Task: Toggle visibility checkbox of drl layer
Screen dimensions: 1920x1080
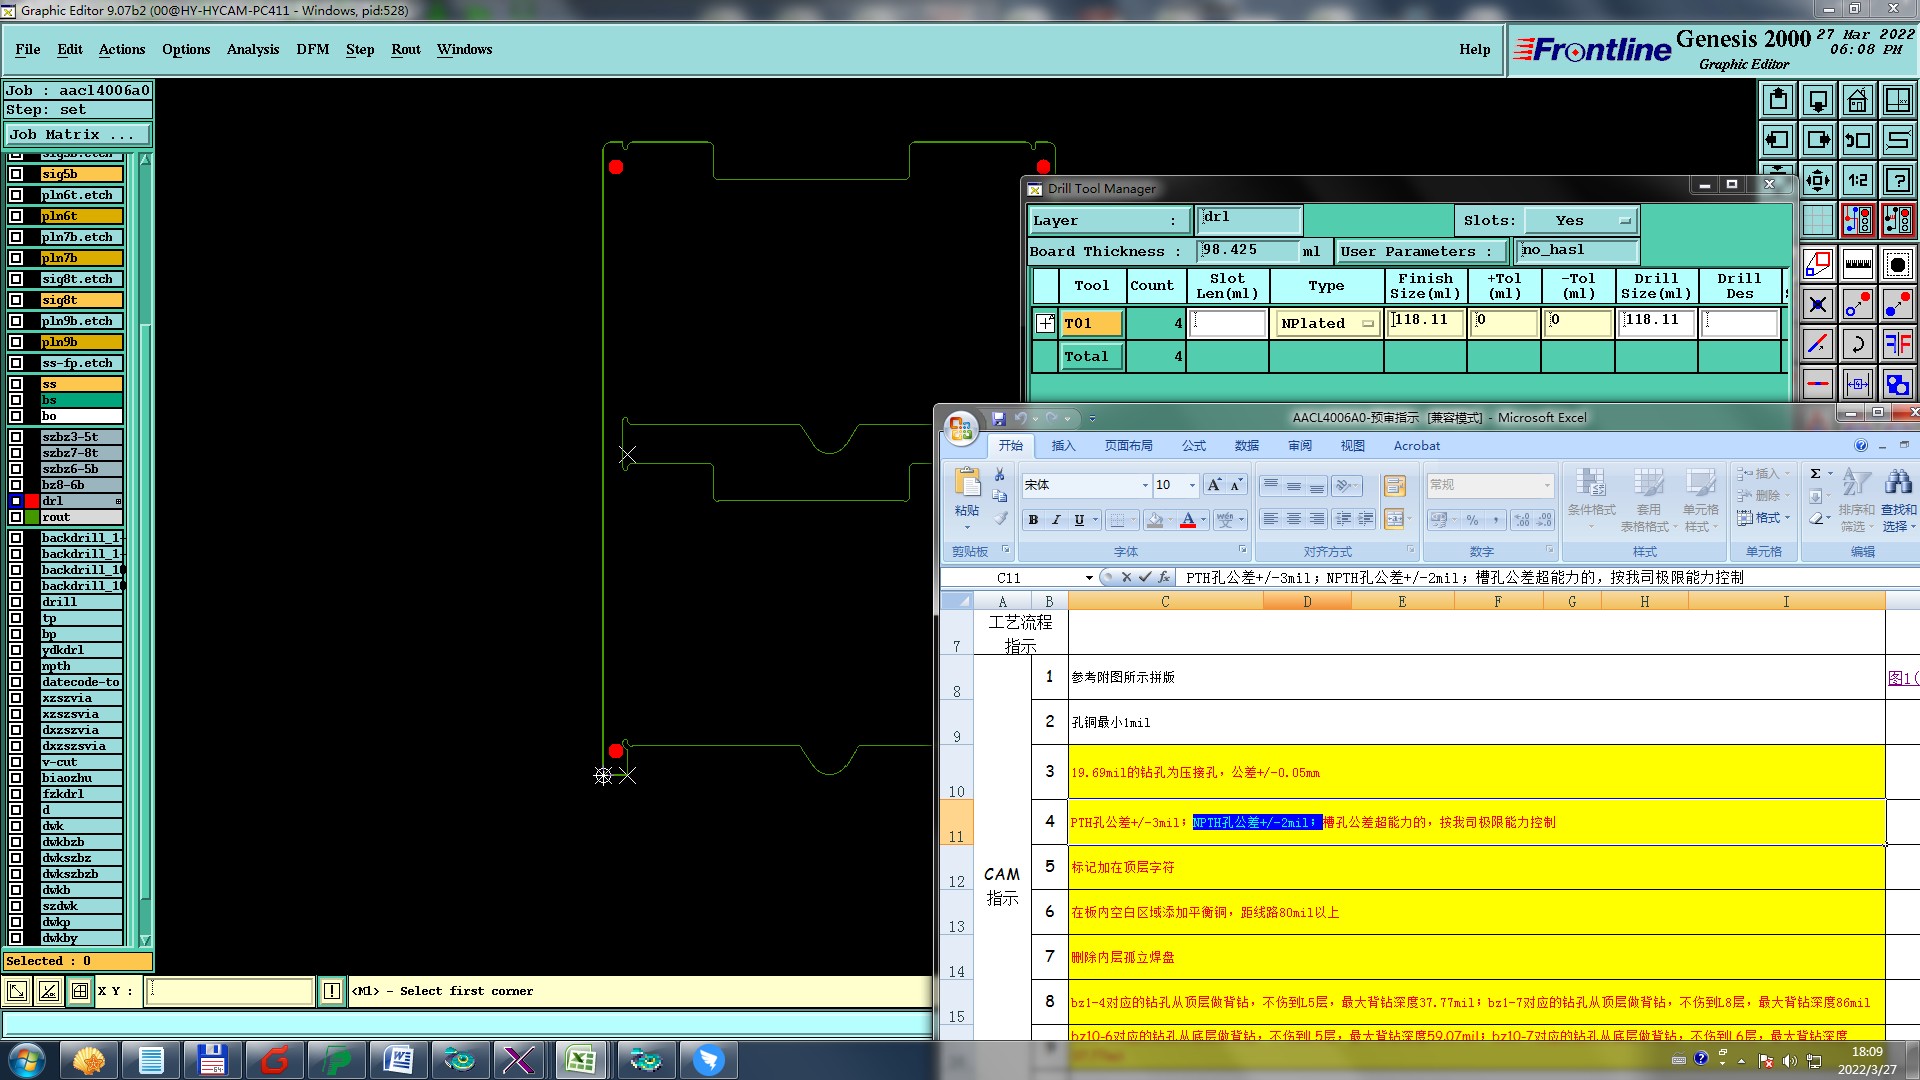Action: point(16,501)
